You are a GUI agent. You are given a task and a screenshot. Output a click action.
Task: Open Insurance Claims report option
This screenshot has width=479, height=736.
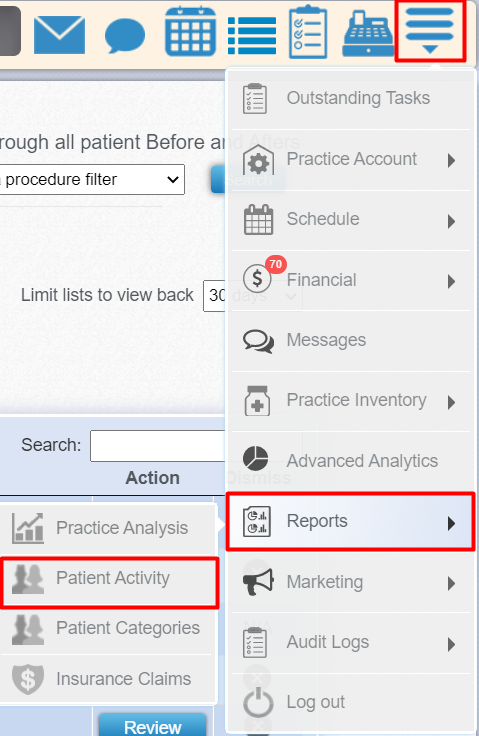(x=108, y=678)
